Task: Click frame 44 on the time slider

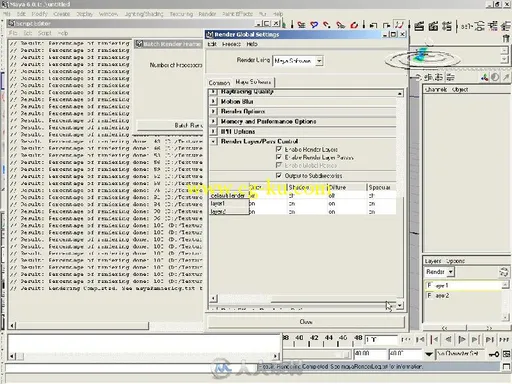Action: 329,338
